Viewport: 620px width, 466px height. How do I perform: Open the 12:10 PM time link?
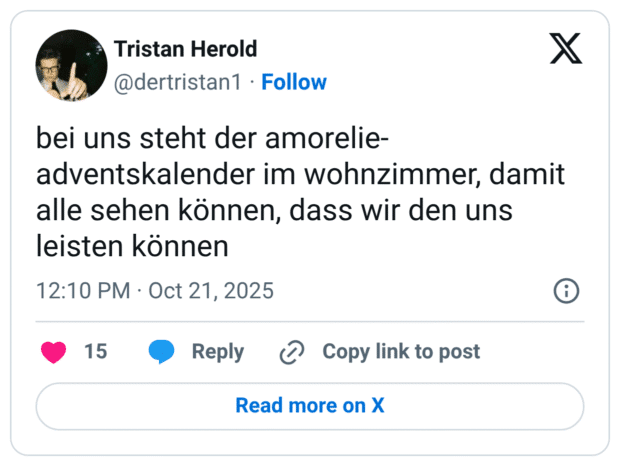[x=83, y=291]
